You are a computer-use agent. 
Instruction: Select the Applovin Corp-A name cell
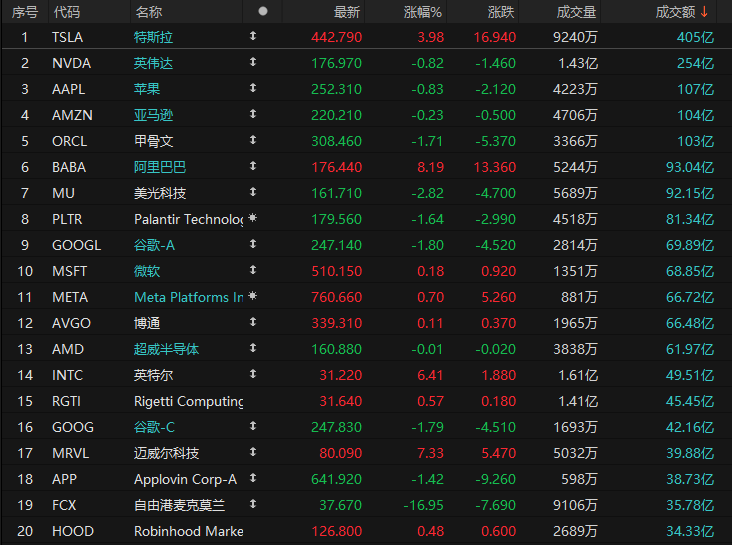pos(185,479)
